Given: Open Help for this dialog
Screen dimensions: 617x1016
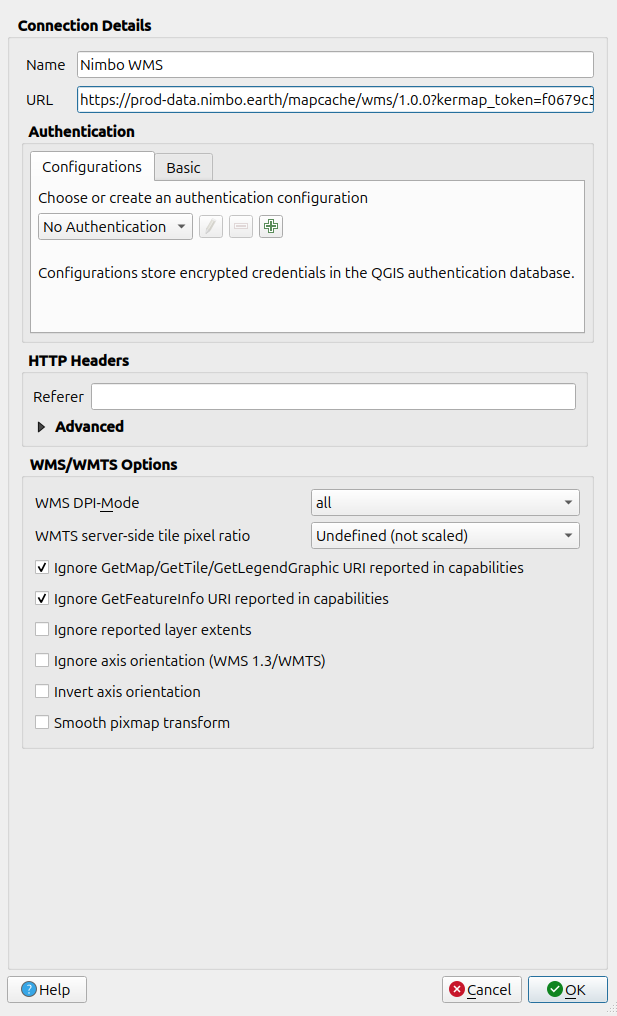Looking at the screenshot, I should [46, 990].
